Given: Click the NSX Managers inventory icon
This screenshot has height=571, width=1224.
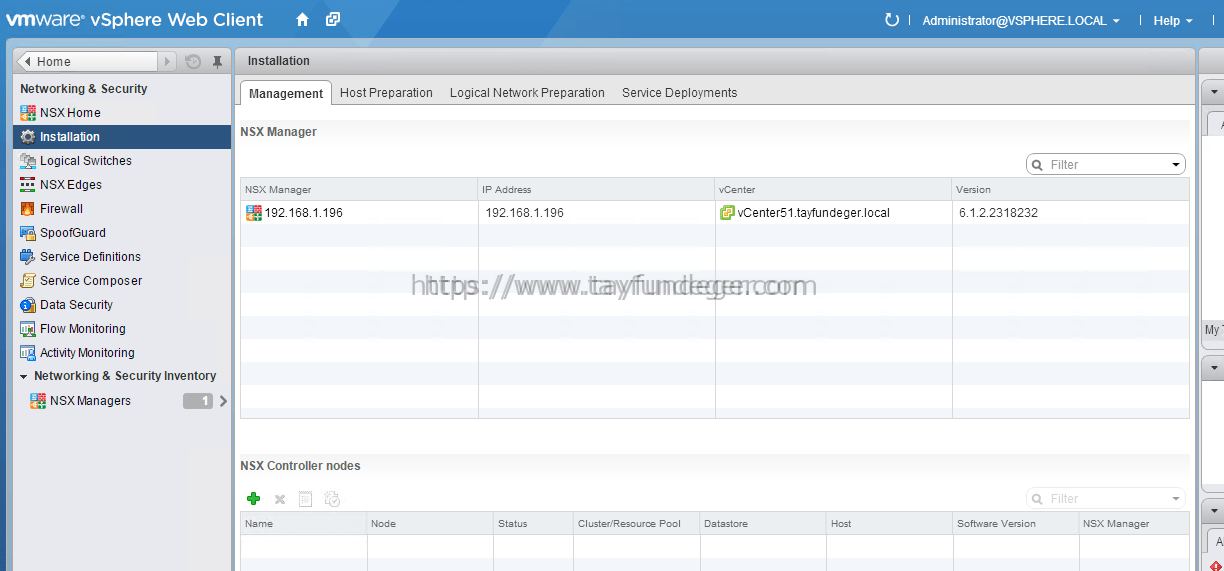Looking at the screenshot, I should pos(38,401).
